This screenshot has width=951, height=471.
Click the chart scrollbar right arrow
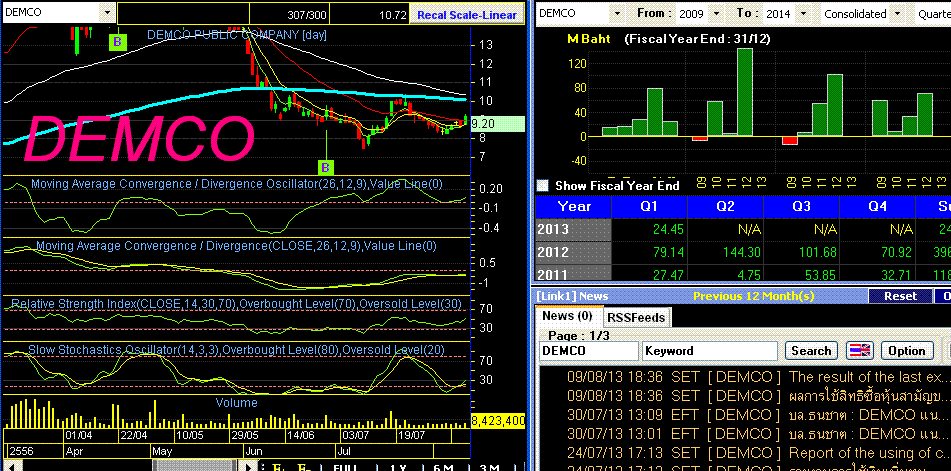pyautogui.click(x=249, y=466)
